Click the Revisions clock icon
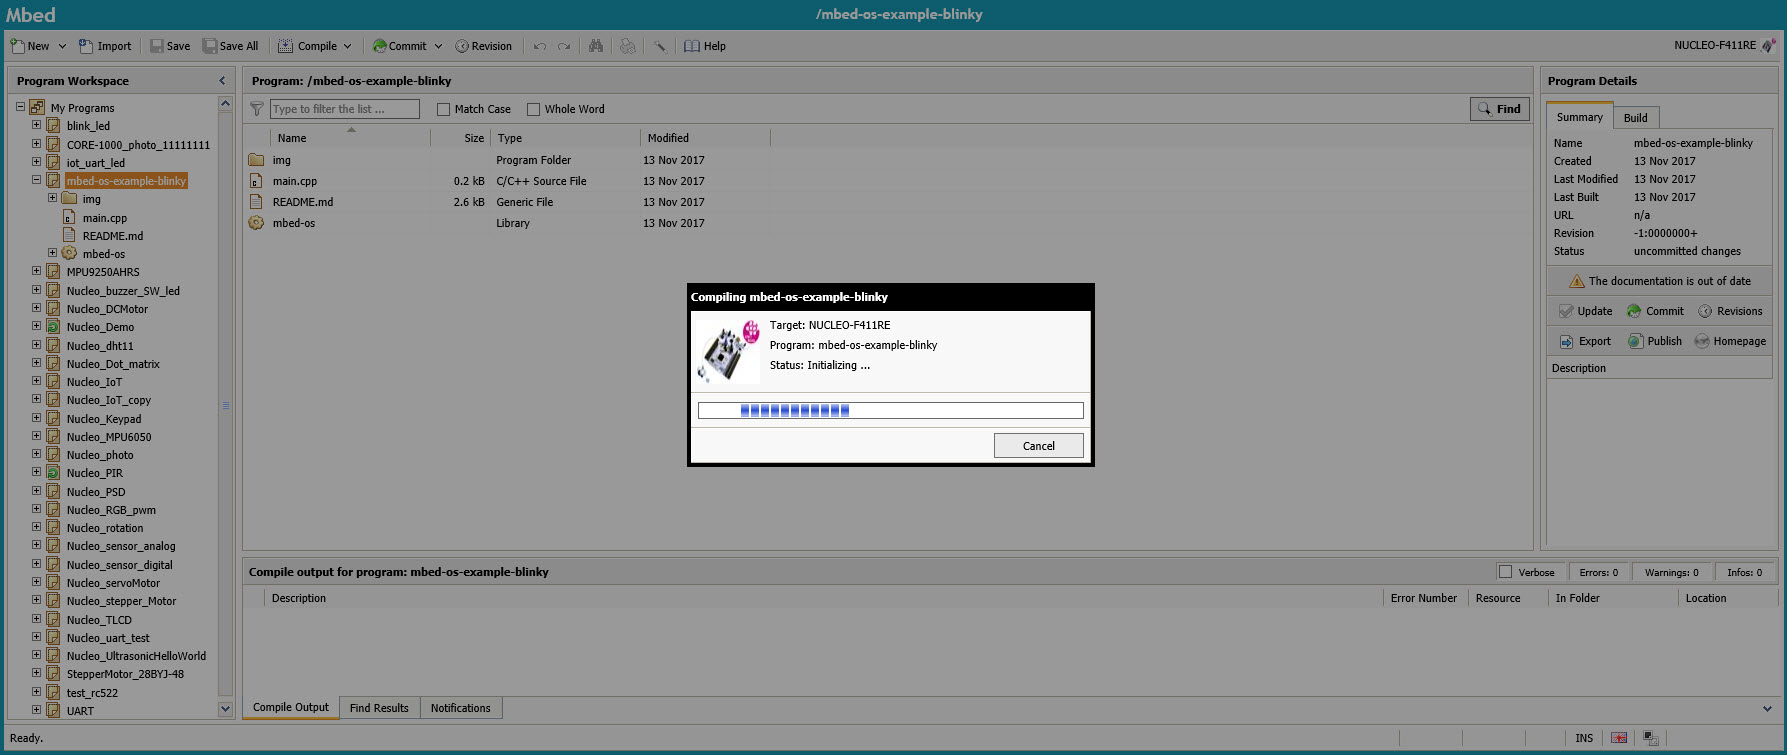This screenshot has height=755, width=1787. tap(1705, 311)
